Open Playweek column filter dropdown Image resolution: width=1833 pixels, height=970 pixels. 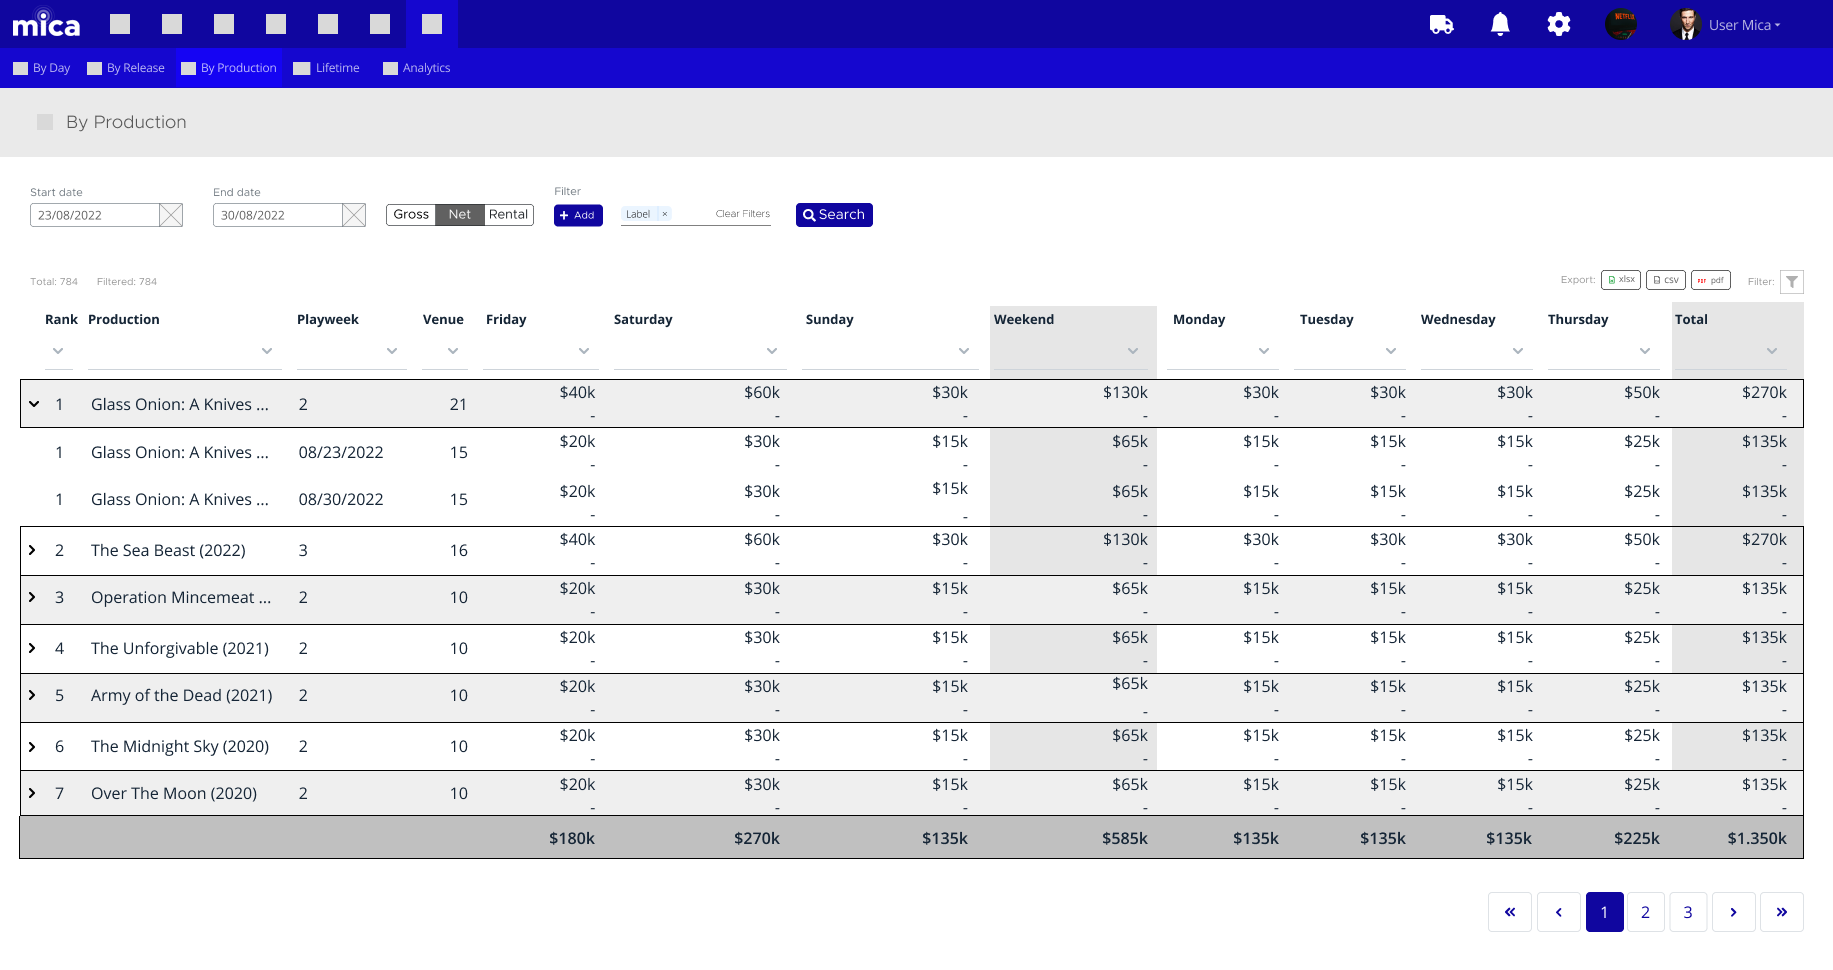(x=392, y=351)
